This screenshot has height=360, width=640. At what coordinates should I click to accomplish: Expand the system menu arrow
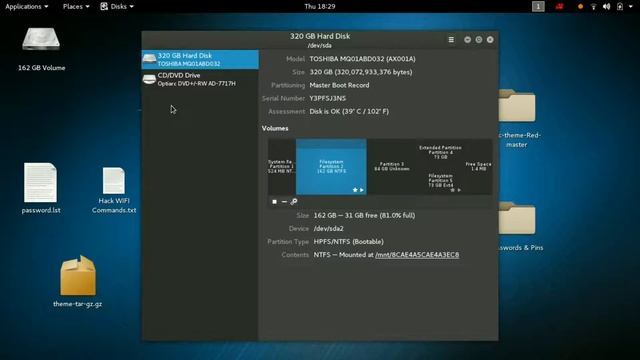(631, 7)
